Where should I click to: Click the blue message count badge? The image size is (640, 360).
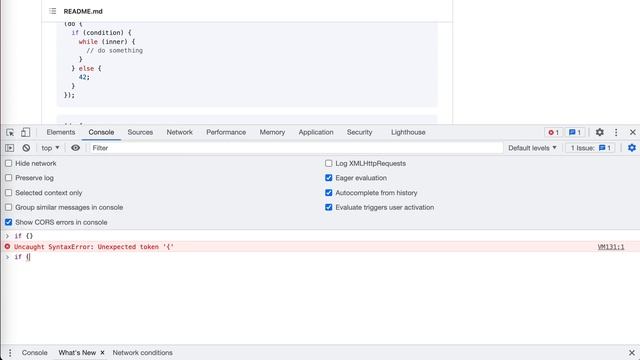(575, 132)
